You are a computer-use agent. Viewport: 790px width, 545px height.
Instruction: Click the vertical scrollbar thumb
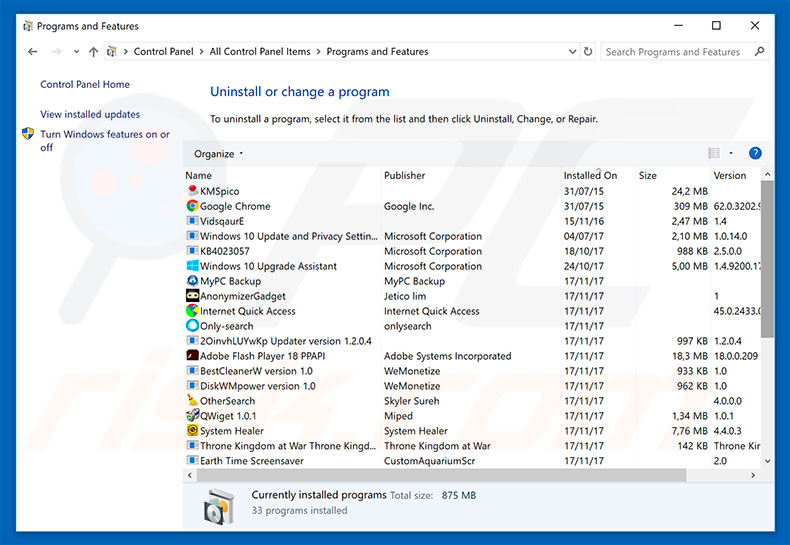(x=767, y=259)
